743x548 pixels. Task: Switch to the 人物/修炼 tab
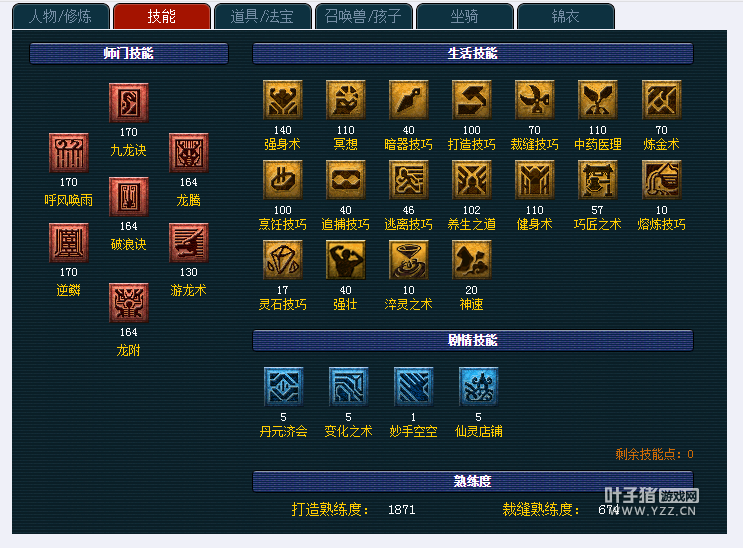61,17
